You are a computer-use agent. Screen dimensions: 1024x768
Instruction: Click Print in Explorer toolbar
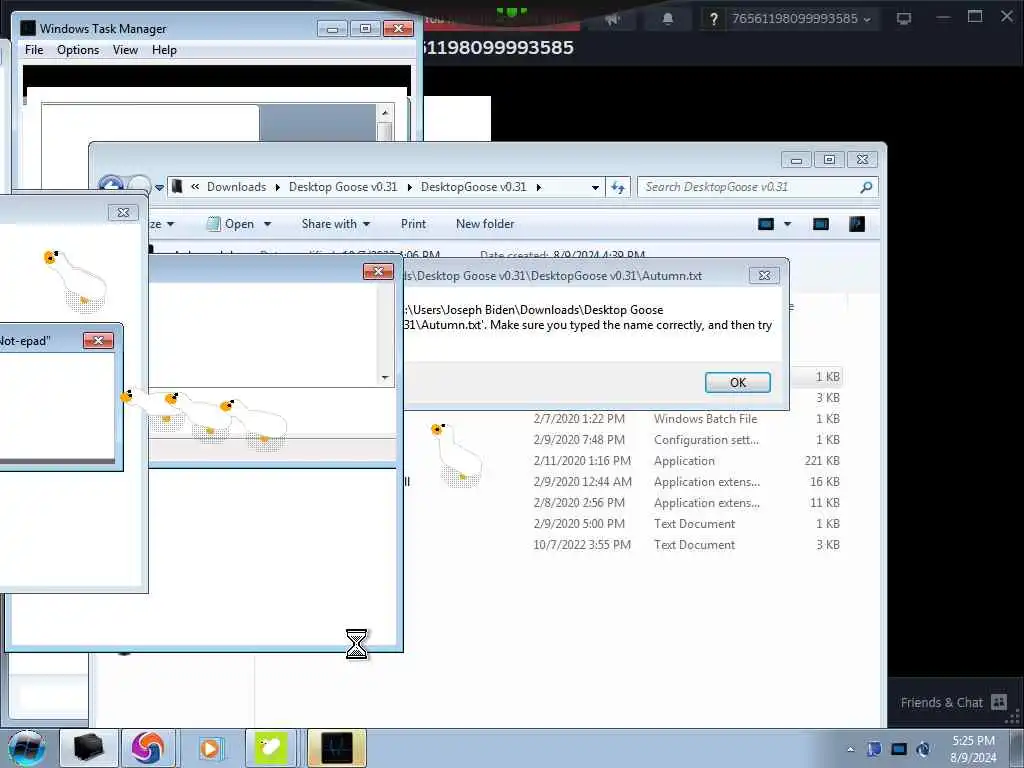pos(413,224)
